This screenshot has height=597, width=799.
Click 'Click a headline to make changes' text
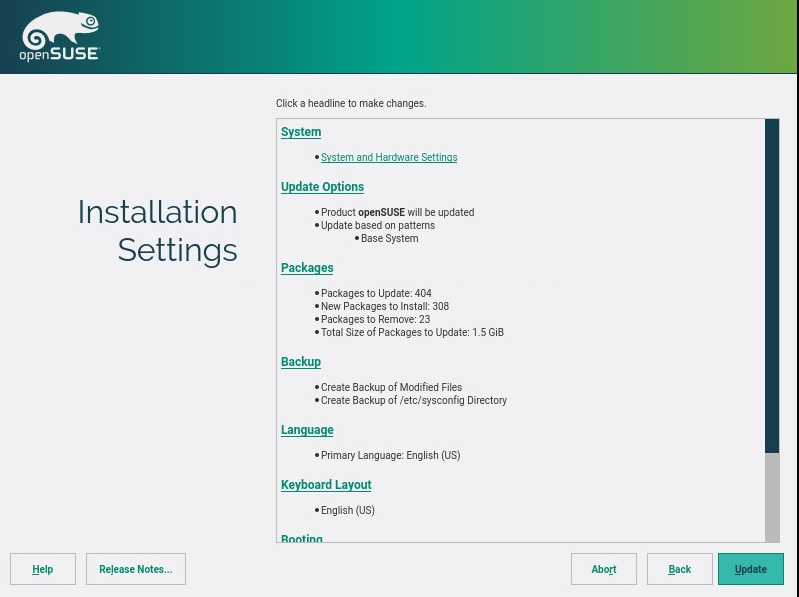click(351, 103)
